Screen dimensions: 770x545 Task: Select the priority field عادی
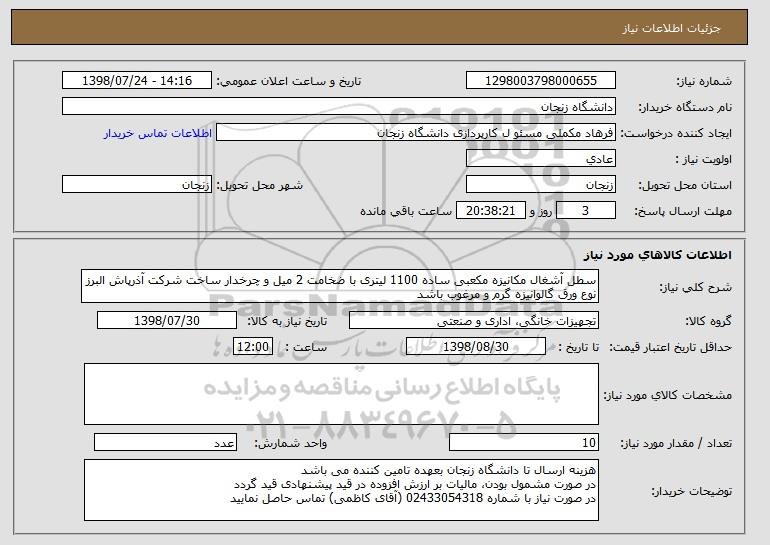(x=541, y=159)
